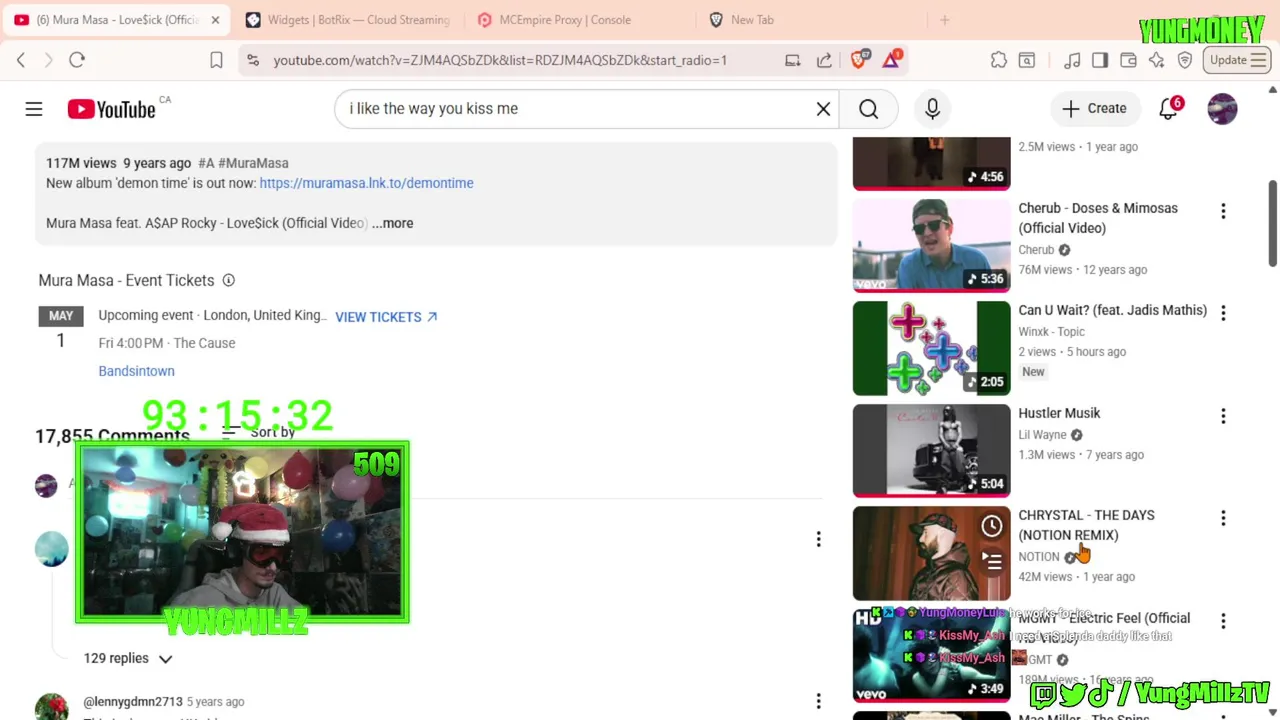Click the install app icon in address bar
This screenshot has height=720, width=1280.
coord(793,60)
